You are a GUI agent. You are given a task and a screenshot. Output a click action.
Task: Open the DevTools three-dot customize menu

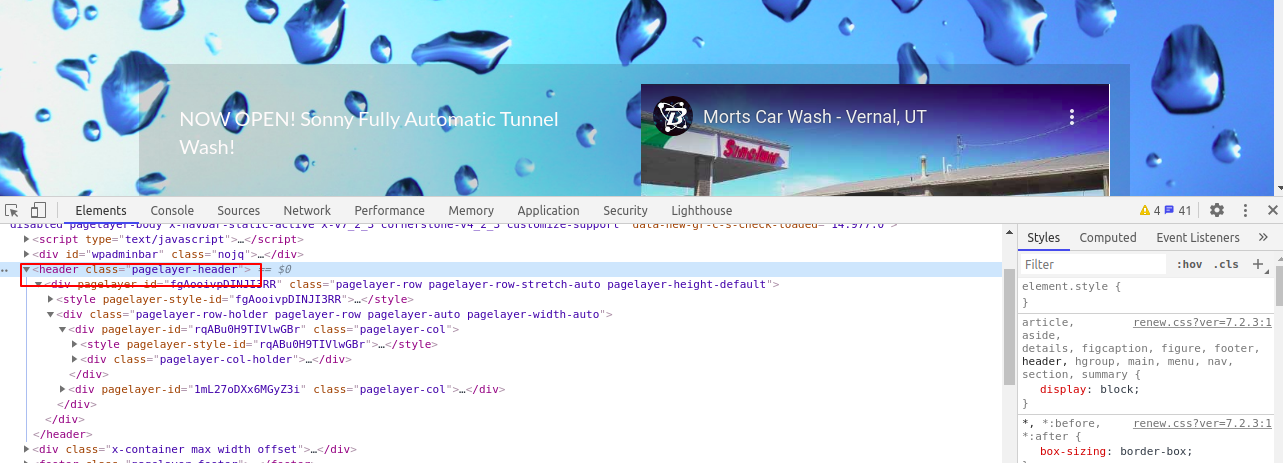tap(1246, 210)
